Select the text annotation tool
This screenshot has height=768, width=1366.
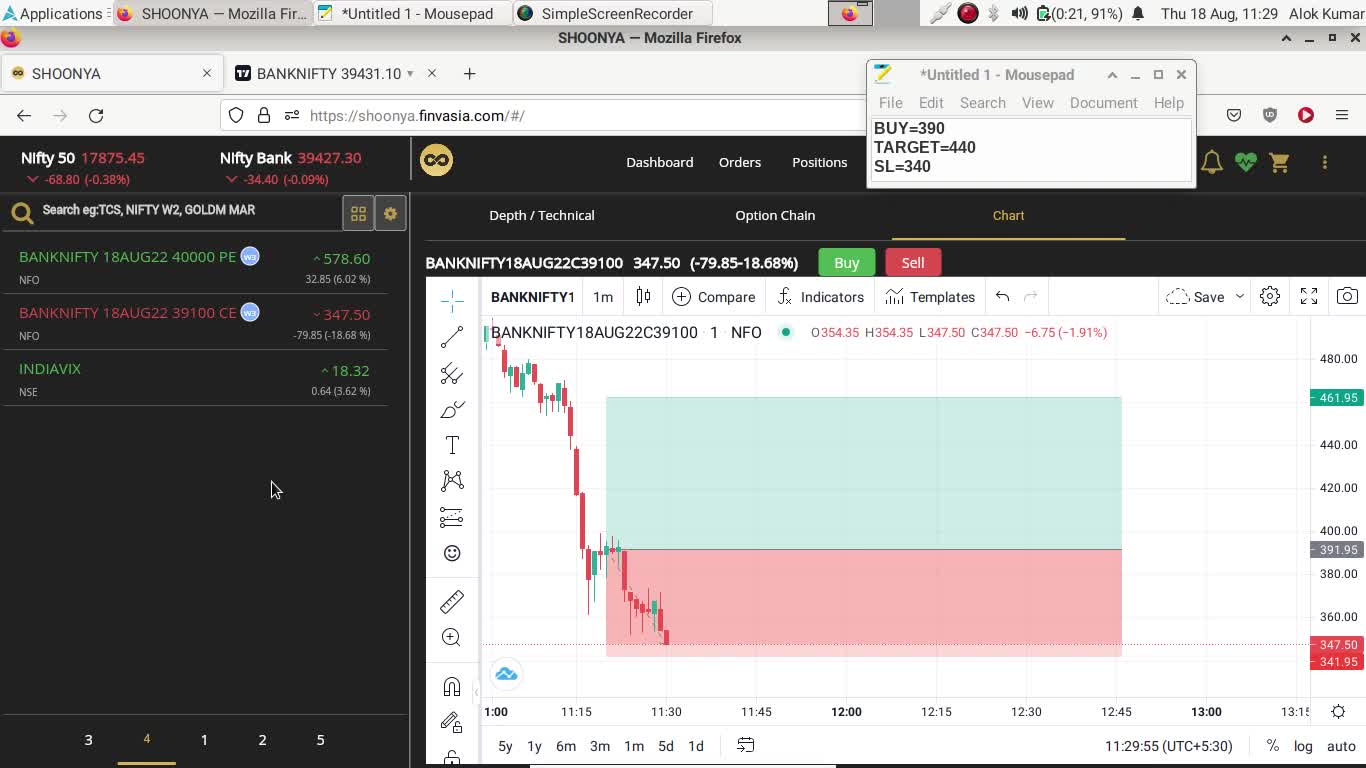click(452, 445)
